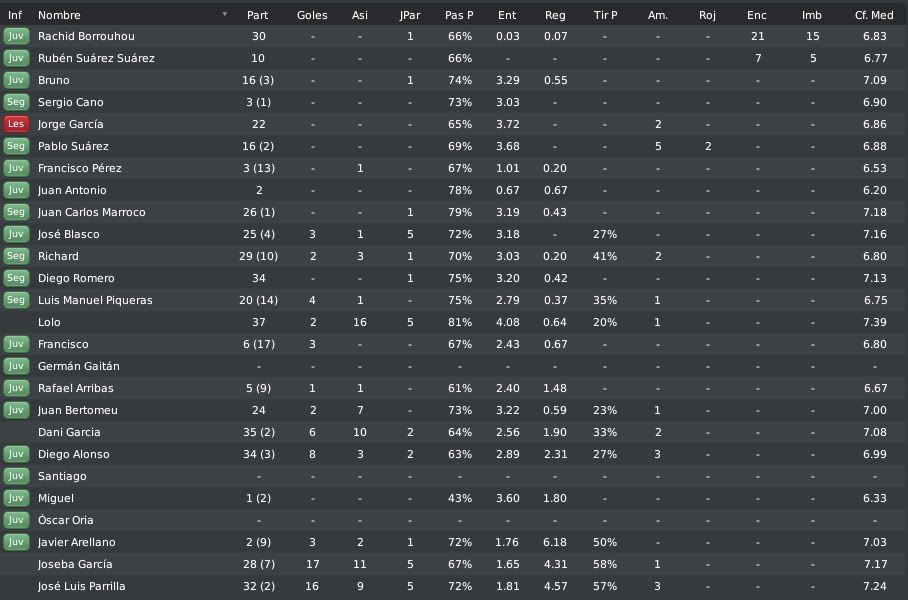The height and width of the screenshot is (600, 908).
Task: Sort by the Cf. Med column header
Action: coord(874,15)
